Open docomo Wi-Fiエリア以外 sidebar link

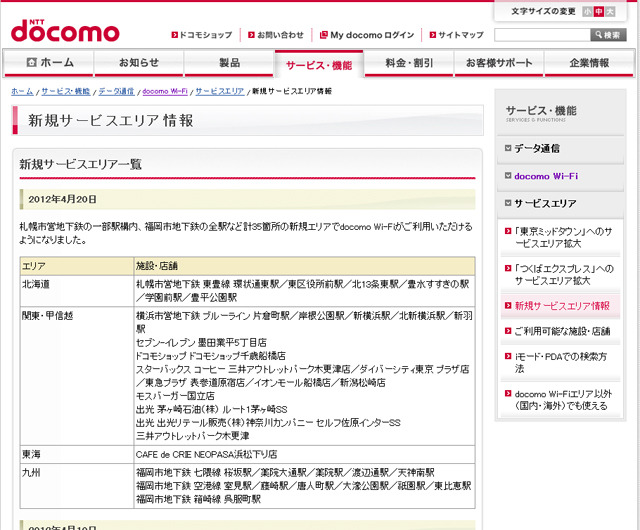coord(563,400)
